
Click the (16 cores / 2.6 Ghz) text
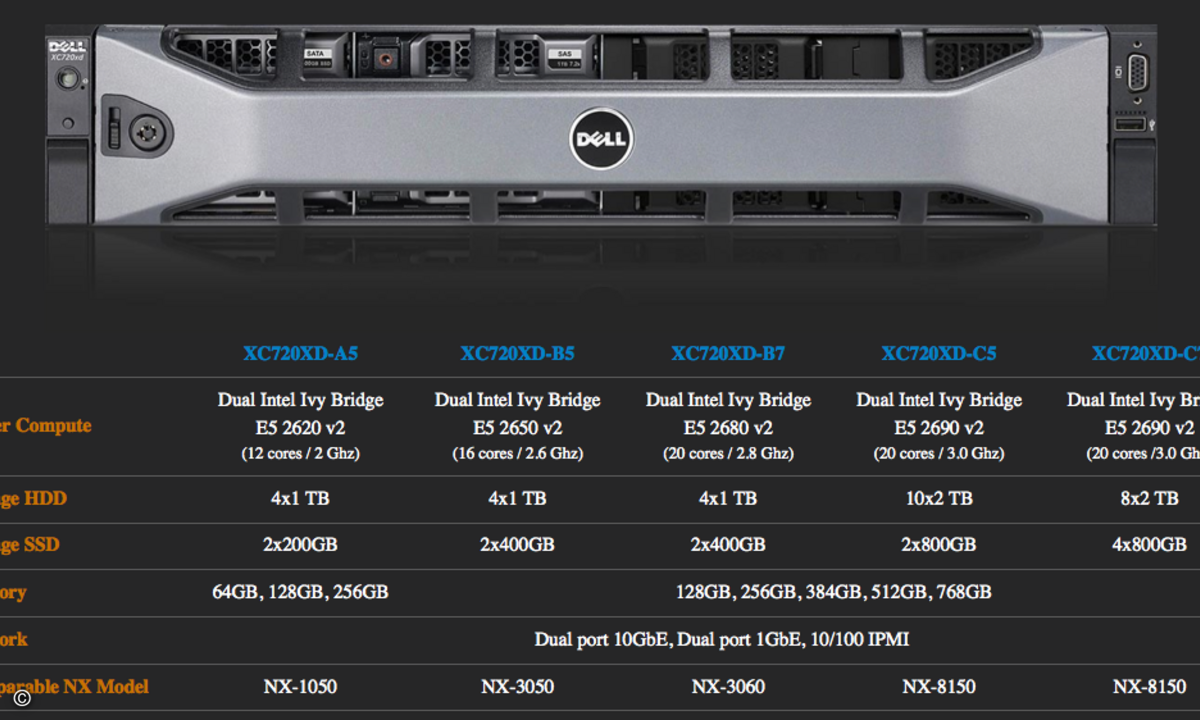[x=517, y=453]
